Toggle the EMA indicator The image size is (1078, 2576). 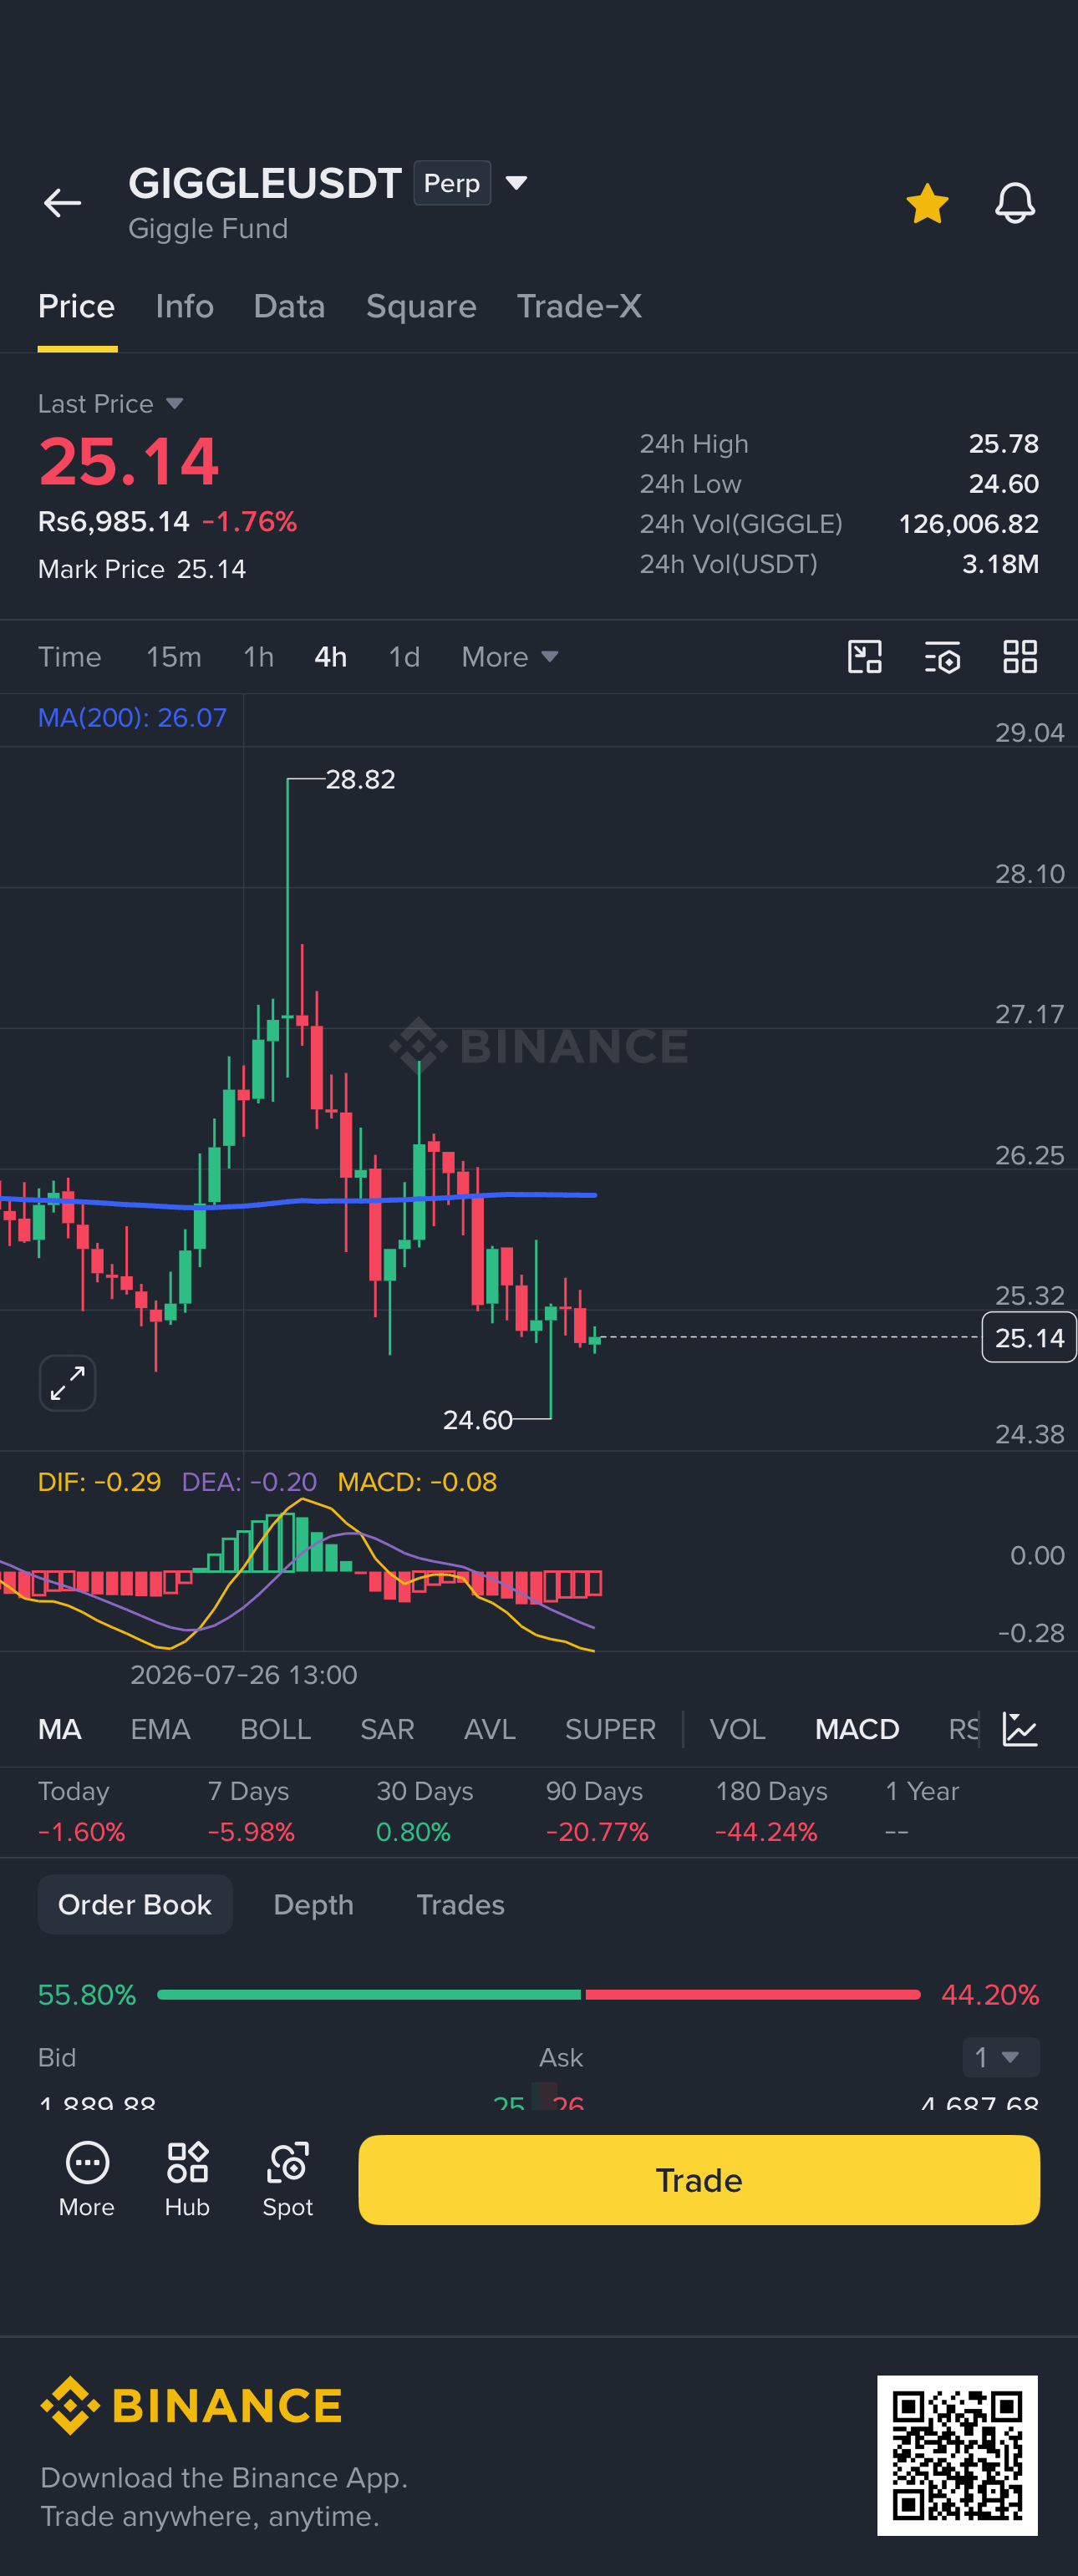coord(160,1729)
